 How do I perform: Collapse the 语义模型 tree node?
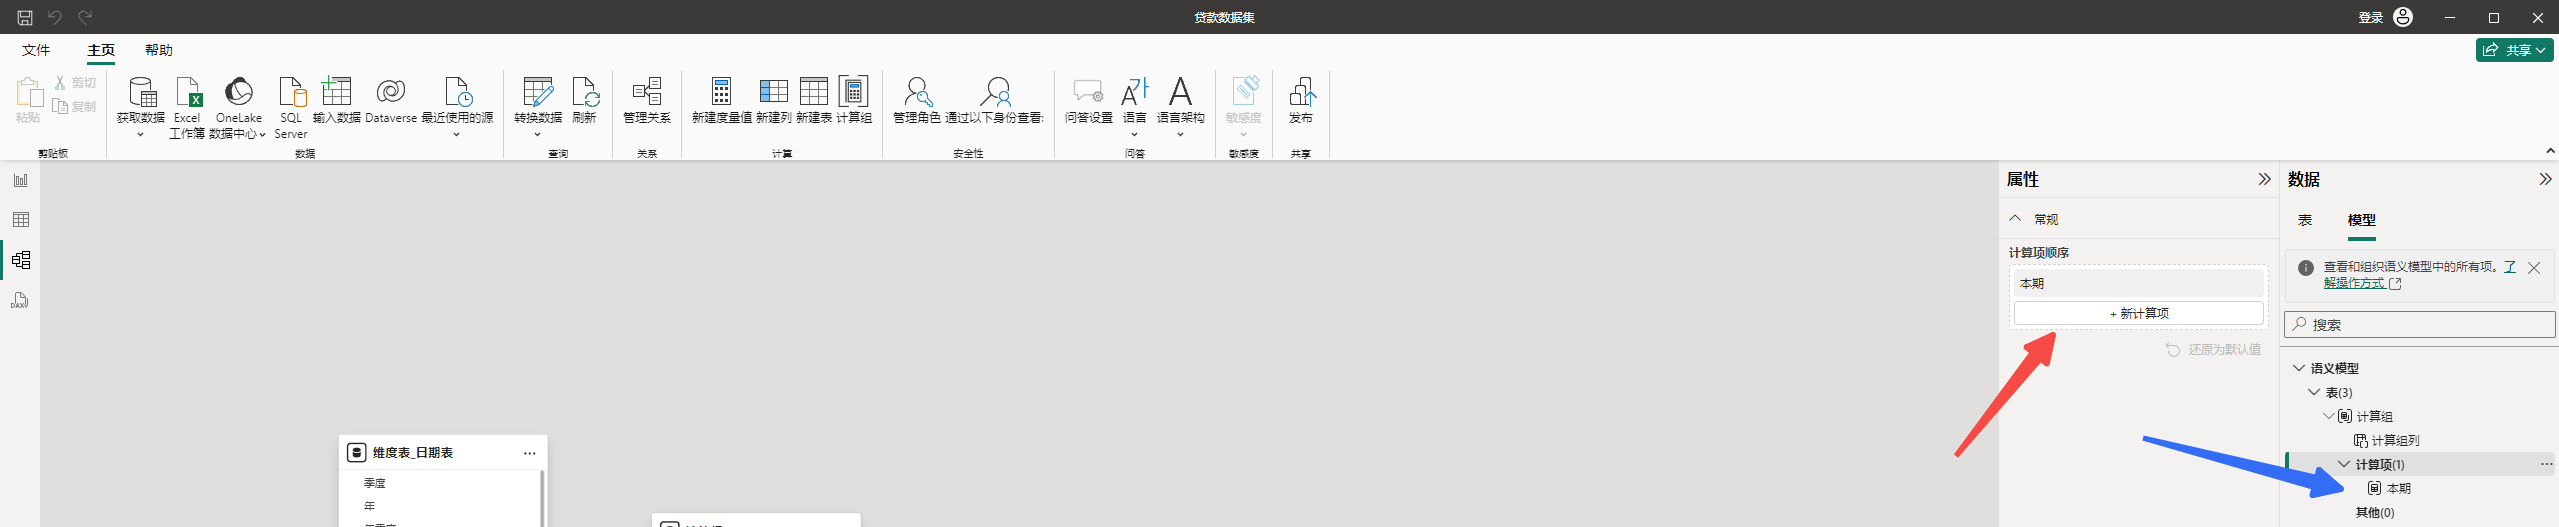pyautogui.click(x=2299, y=368)
